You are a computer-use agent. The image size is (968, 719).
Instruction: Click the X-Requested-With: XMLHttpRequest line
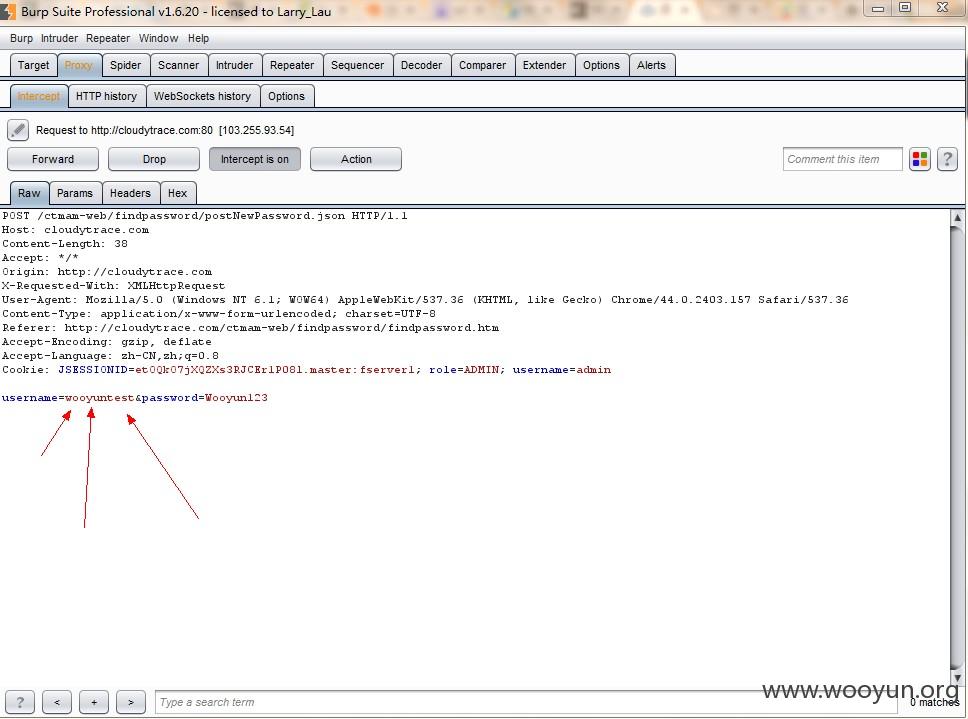(114, 286)
